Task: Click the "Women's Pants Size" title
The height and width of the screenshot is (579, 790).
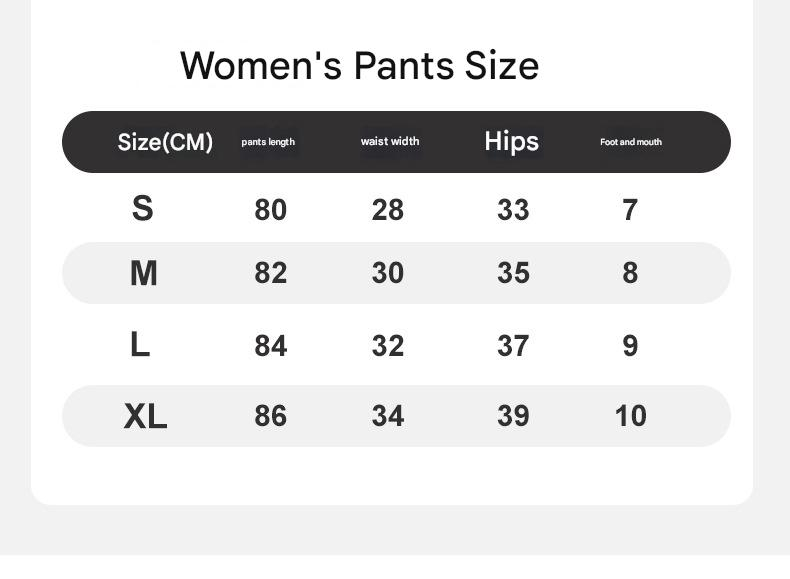Action: 359,66
